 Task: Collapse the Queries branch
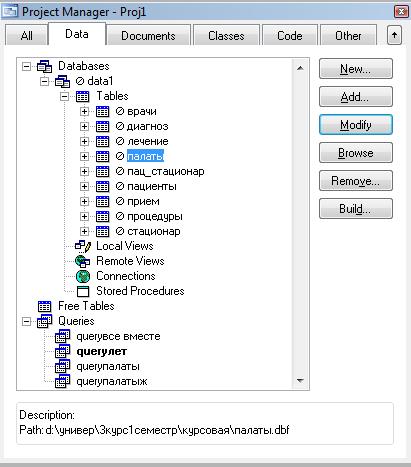[26, 322]
